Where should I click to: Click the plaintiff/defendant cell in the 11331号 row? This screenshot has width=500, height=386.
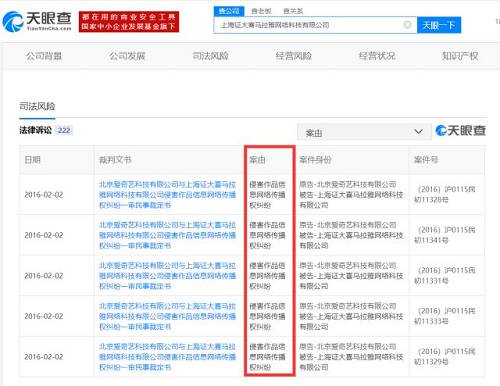coord(351,276)
